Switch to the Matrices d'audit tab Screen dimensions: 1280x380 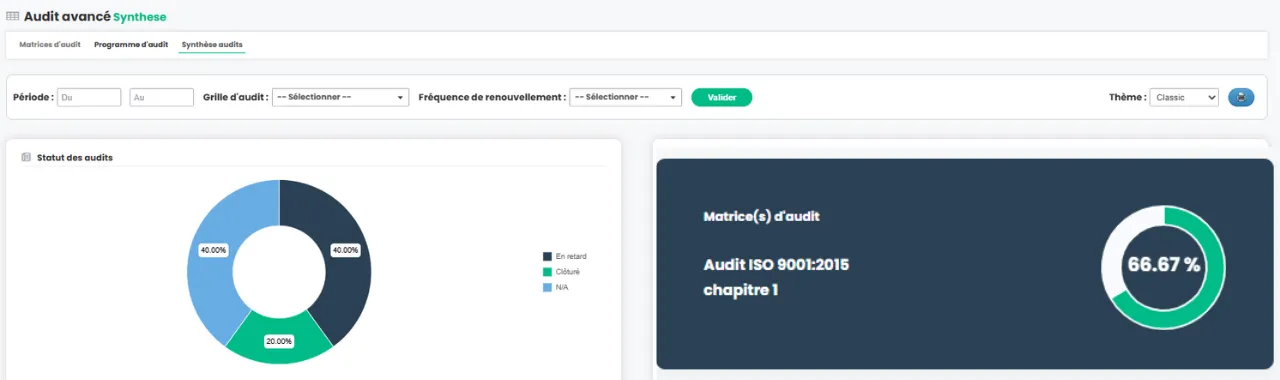[50, 45]
